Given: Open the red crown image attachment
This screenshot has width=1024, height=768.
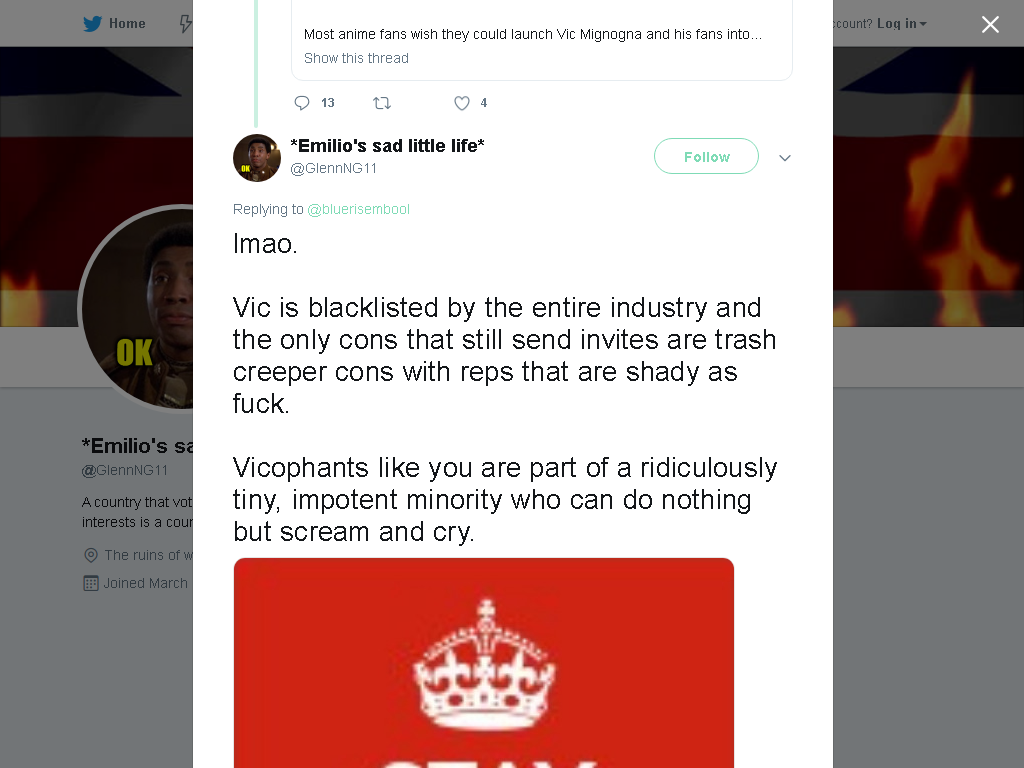Looking at the screenshot, I should (484, 663).
